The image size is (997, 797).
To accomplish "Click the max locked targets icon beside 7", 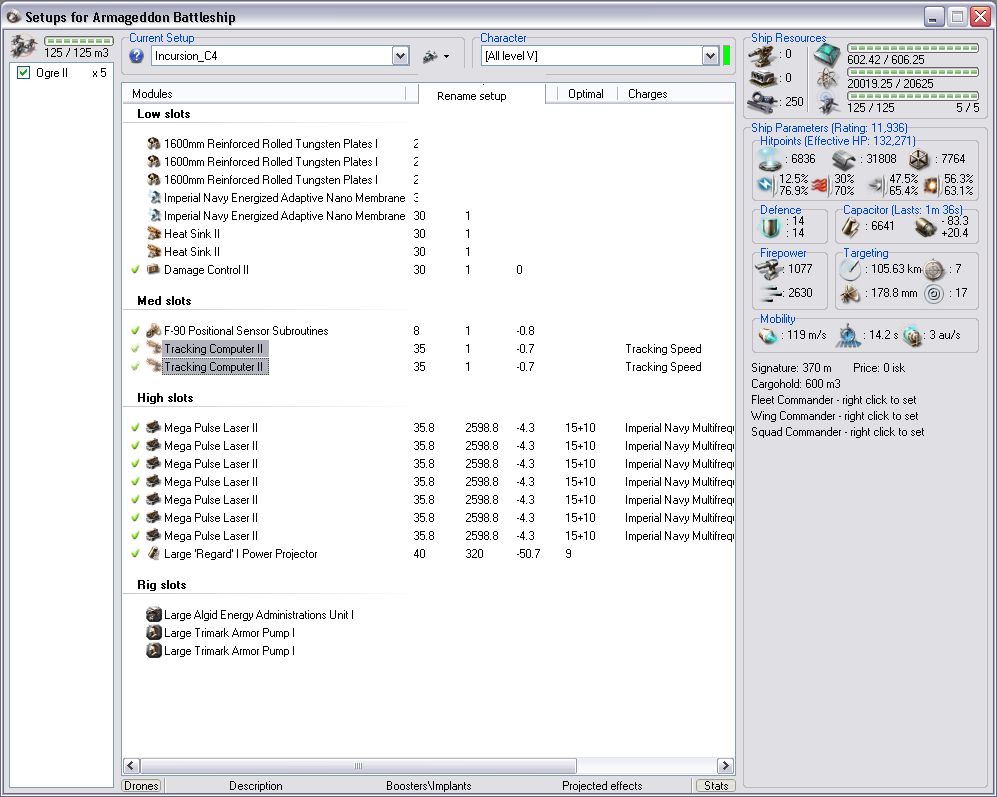I will pos(933,270).
